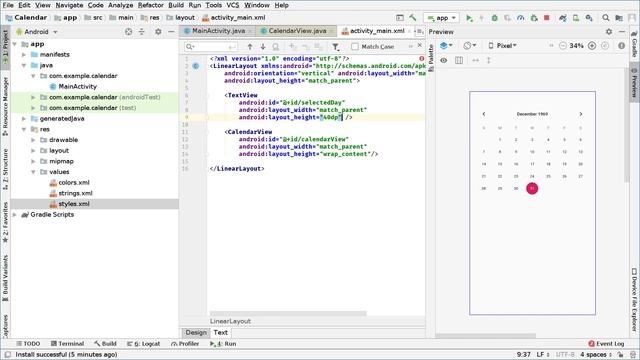640x360 pixels.
Task: Open Project panel settings gear
Action: click(x=158, y=31)
